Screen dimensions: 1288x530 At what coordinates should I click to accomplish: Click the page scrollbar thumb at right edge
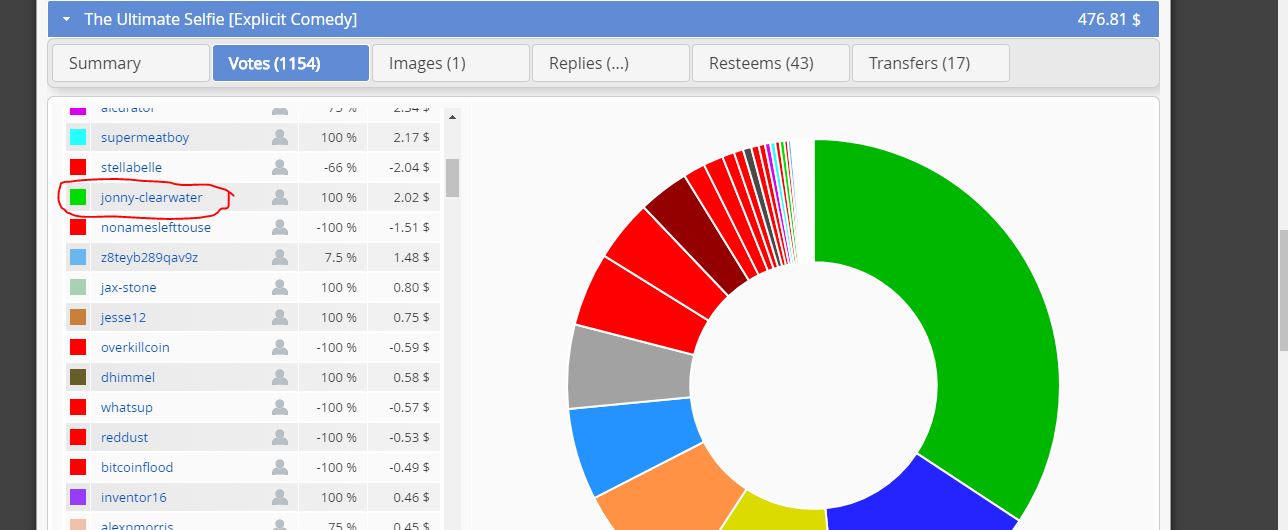pyautogui.click(x=1282, y=290)
